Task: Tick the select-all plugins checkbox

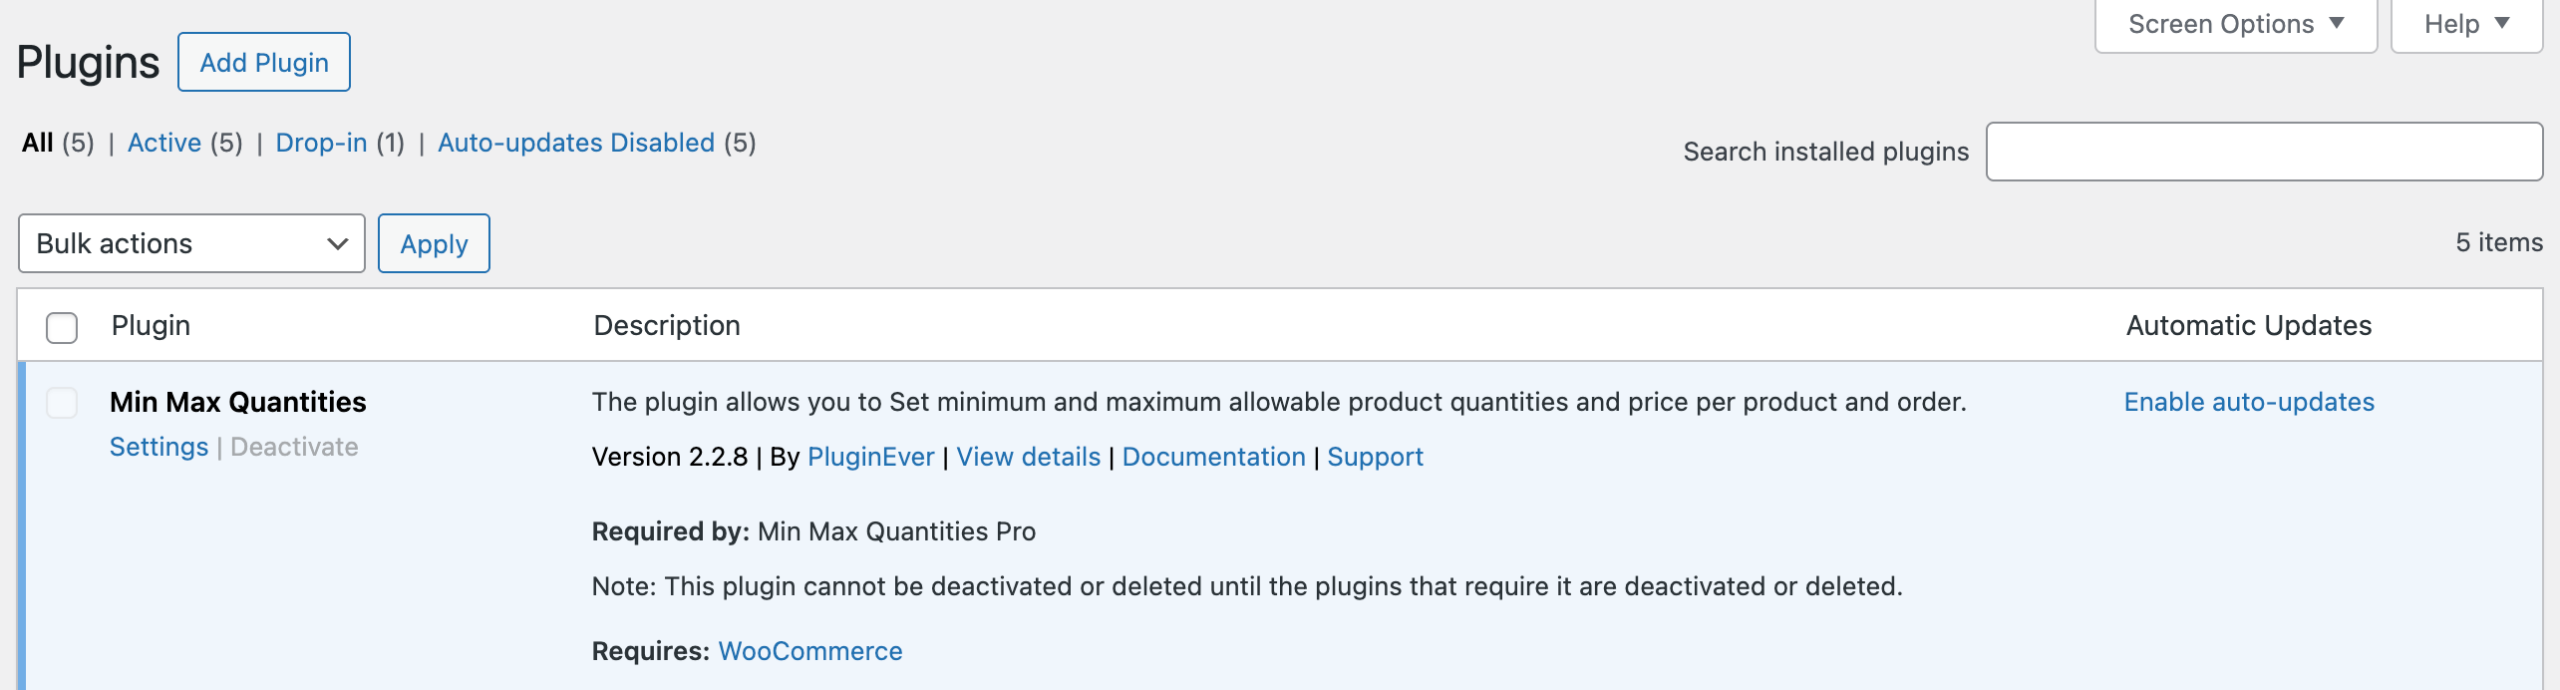Action: click(62, 327)
